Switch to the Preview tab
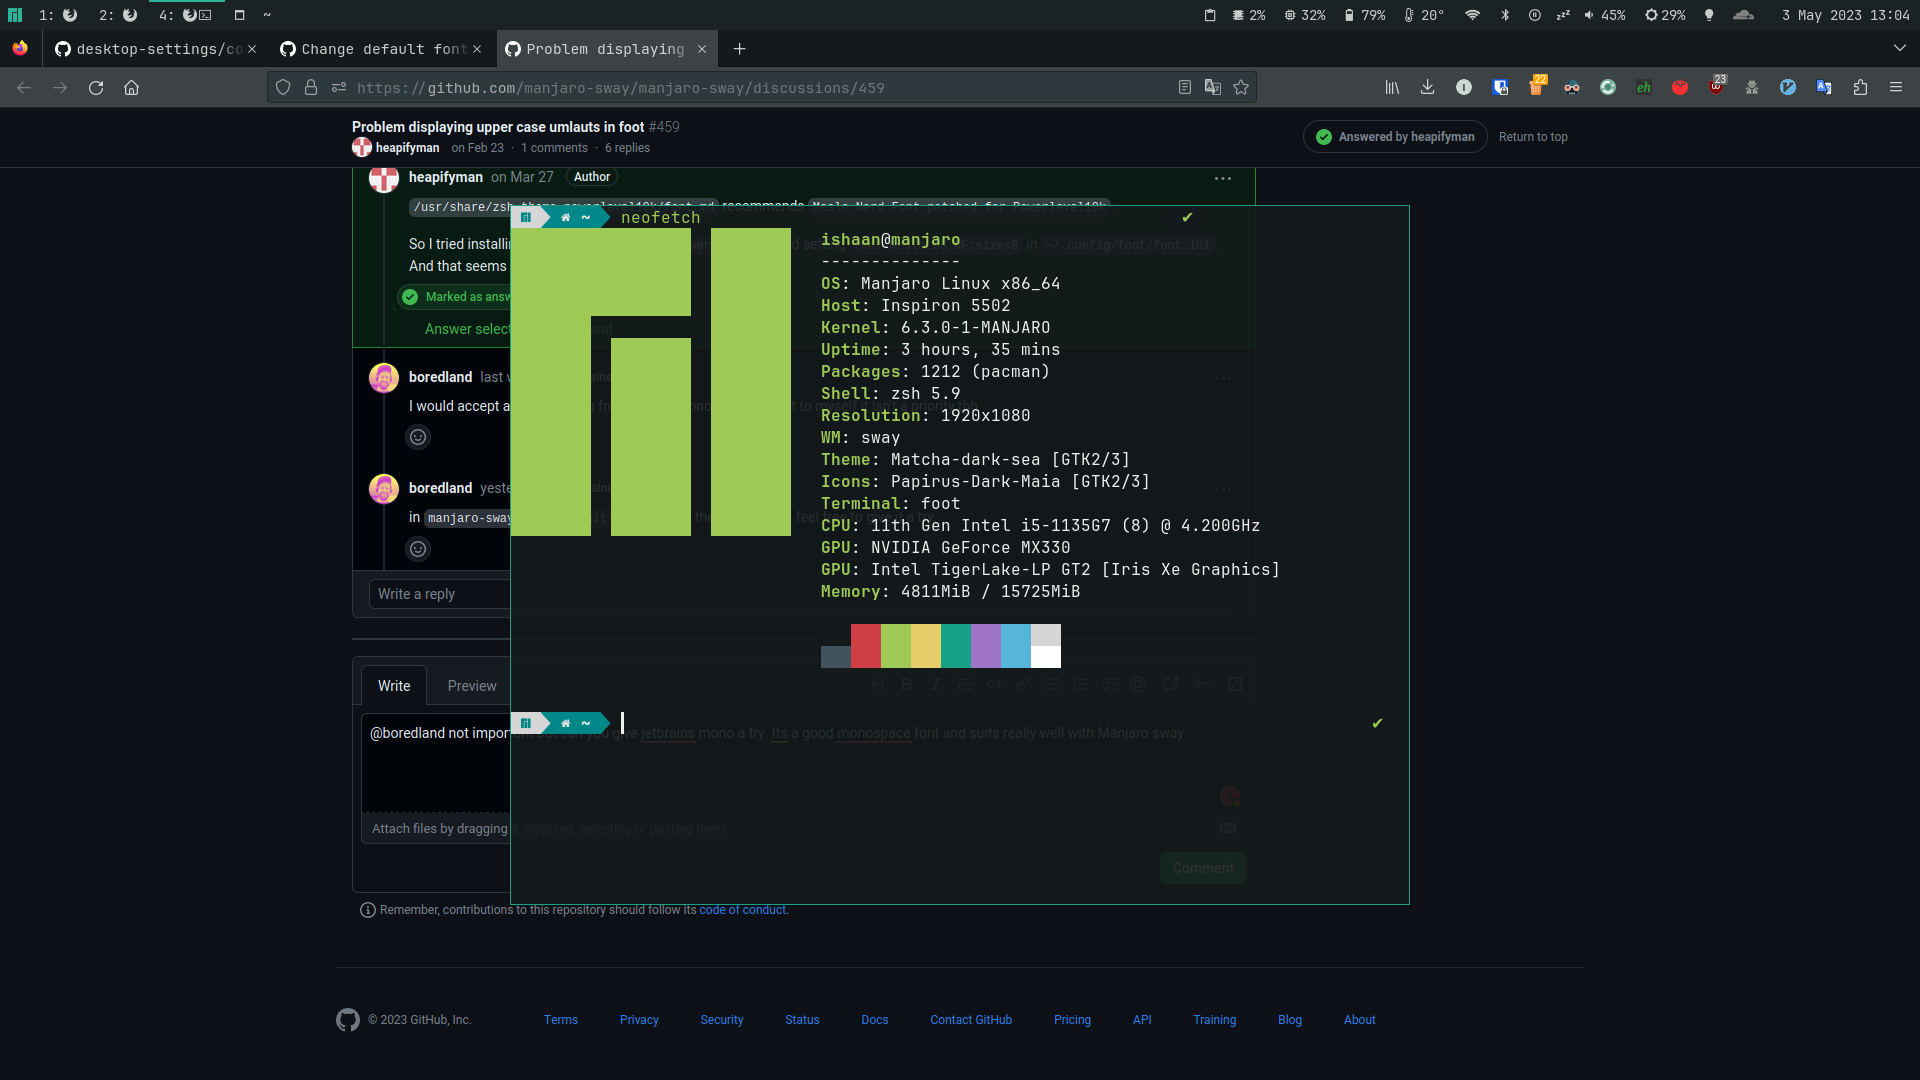Screen dimensions: 1920x1080 point(471,686)
